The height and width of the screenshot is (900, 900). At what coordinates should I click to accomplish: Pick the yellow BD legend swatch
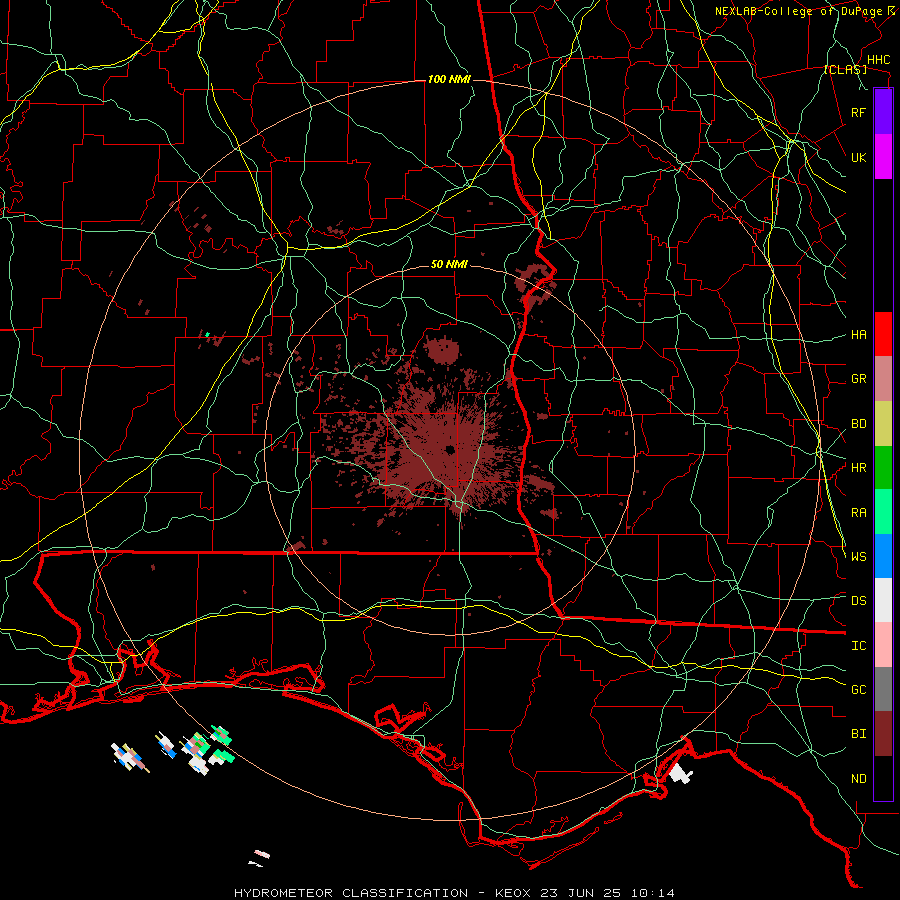tap(883, 423)
